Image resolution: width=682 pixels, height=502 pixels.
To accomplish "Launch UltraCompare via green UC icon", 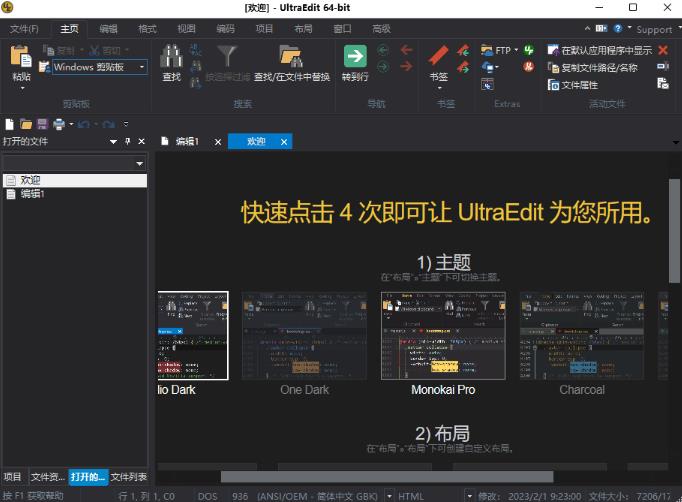I will click(x=528, y=50).
